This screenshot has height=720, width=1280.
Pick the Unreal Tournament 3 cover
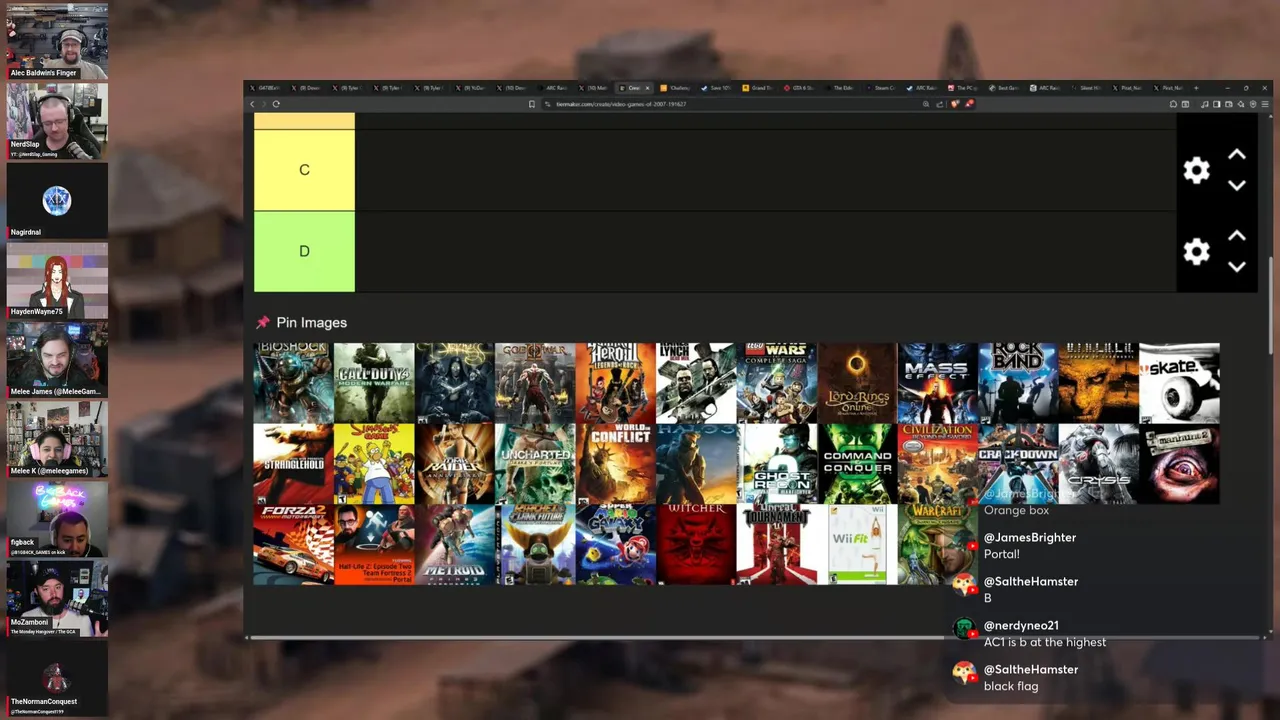[x=776, y=544]
